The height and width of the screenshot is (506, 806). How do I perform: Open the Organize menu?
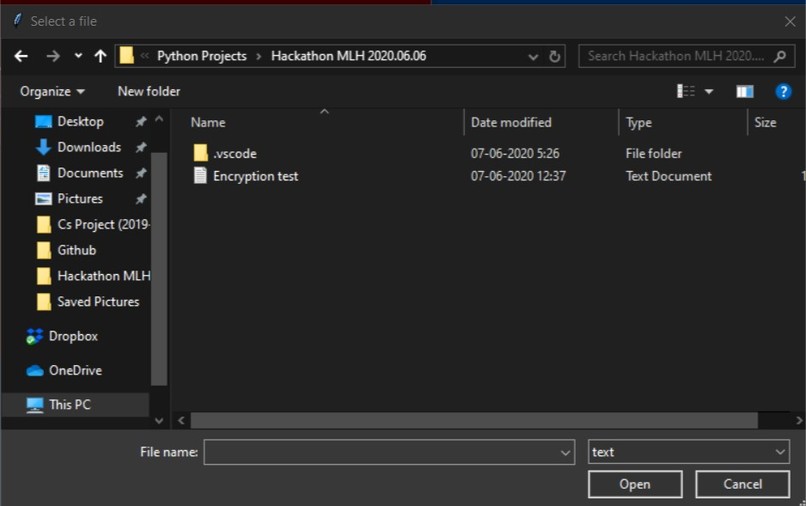pyautogui.click(x=52, y=92)
